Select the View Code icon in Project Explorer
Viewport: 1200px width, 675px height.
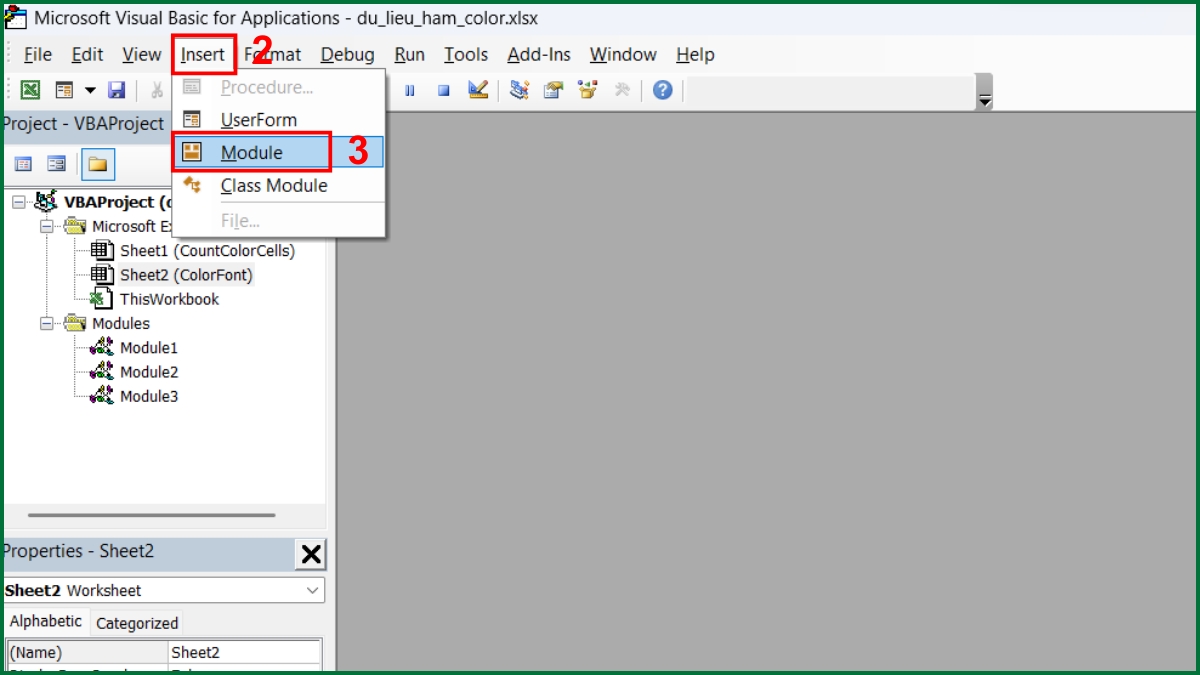click(22, 164)
